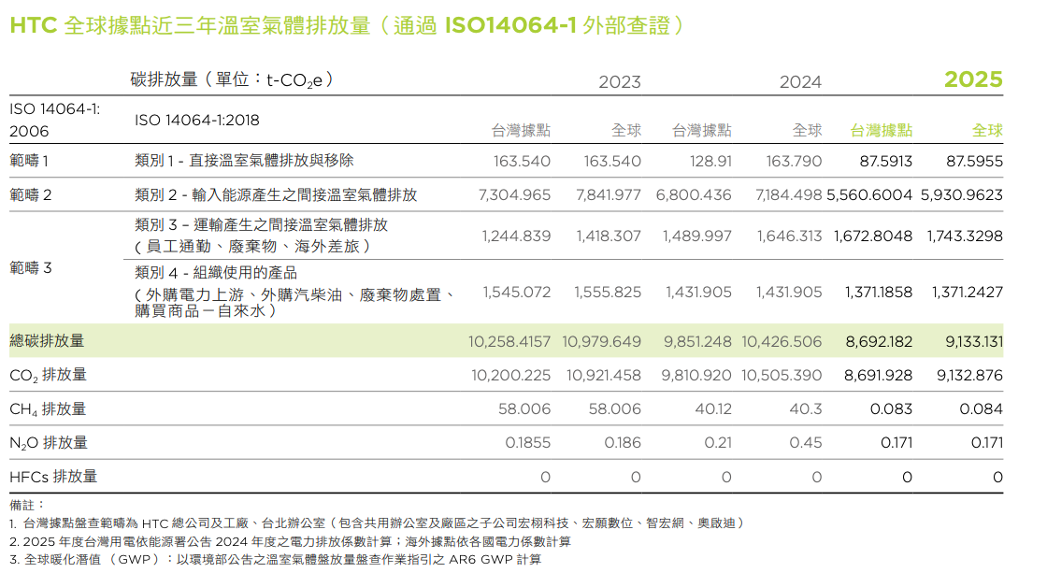Image resolution: width=1048 pixels, height=588 pixels.
Task: Click the total value 10,258.4157
Action: [509, 342]
